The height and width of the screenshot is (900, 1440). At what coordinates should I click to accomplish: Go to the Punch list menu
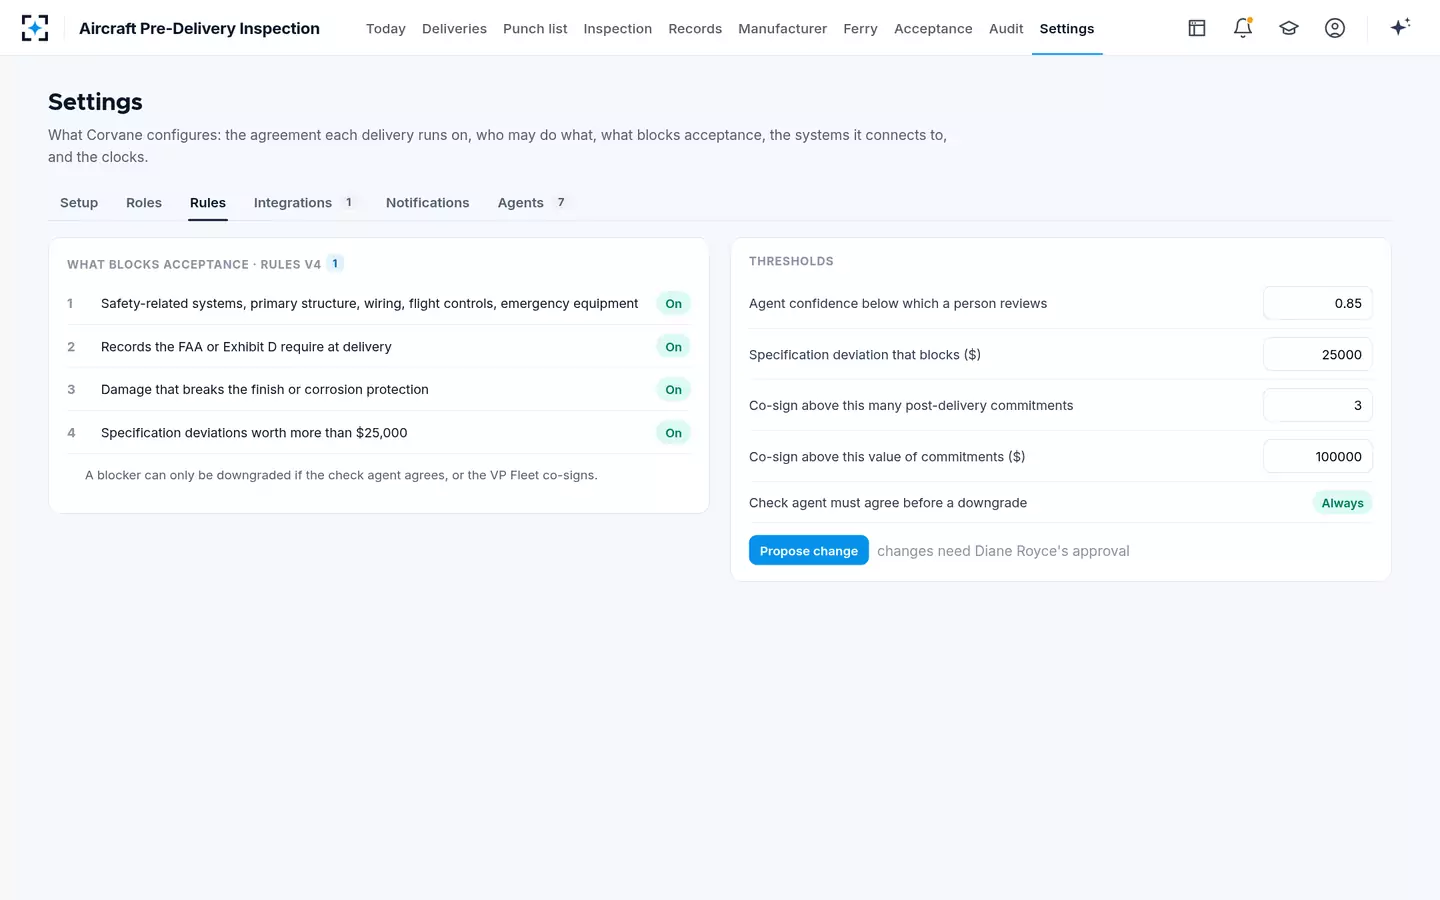535,29
